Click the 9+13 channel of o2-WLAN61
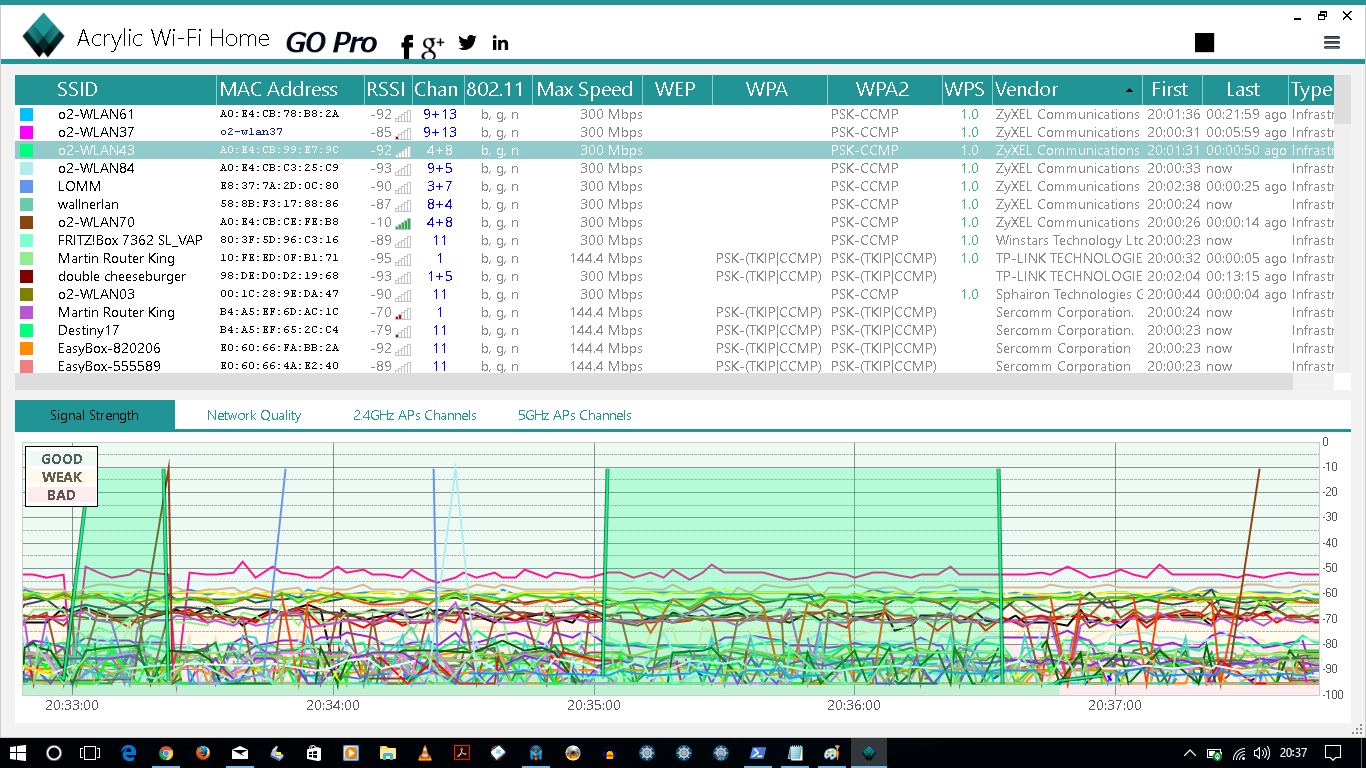 [440, 114]
